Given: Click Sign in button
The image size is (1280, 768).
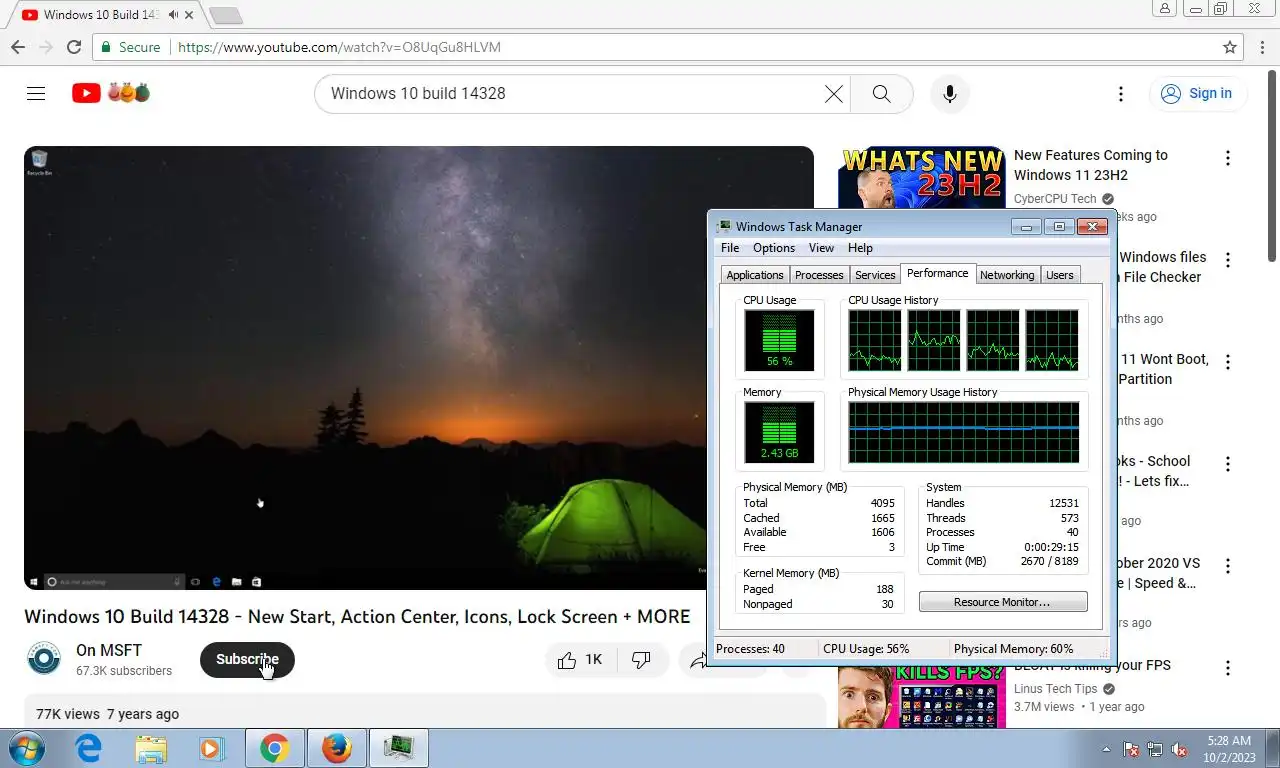Looking at the screenshot, I should pos(1196,94).
